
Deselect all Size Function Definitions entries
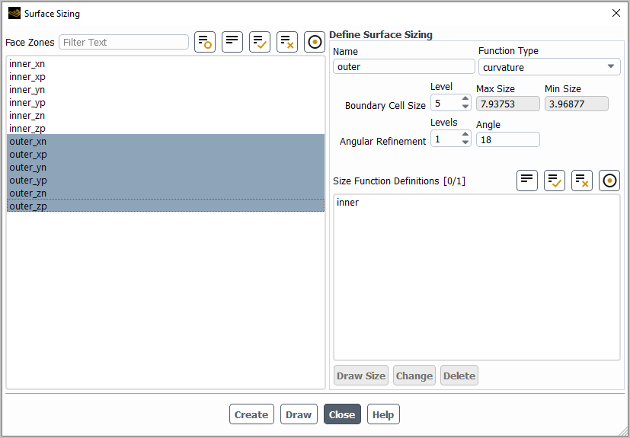(x=582, y=180)
